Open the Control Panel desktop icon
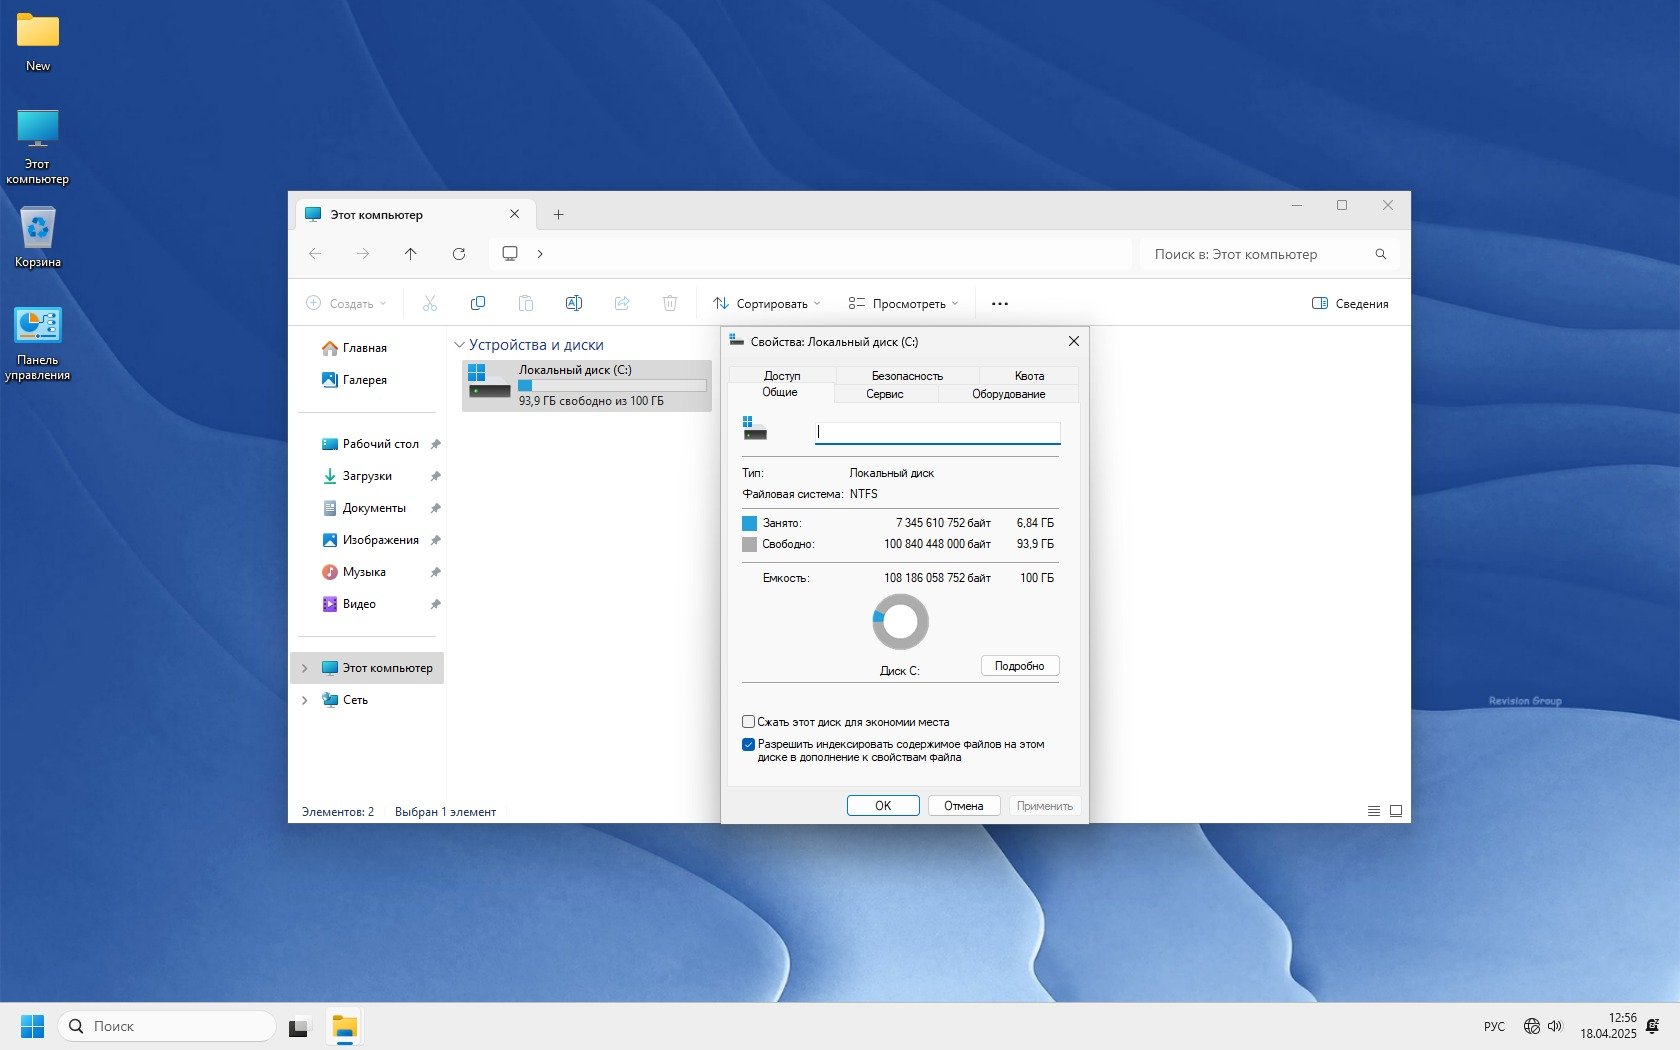Screen dimensions: 1680x1050 pos(38,326)
